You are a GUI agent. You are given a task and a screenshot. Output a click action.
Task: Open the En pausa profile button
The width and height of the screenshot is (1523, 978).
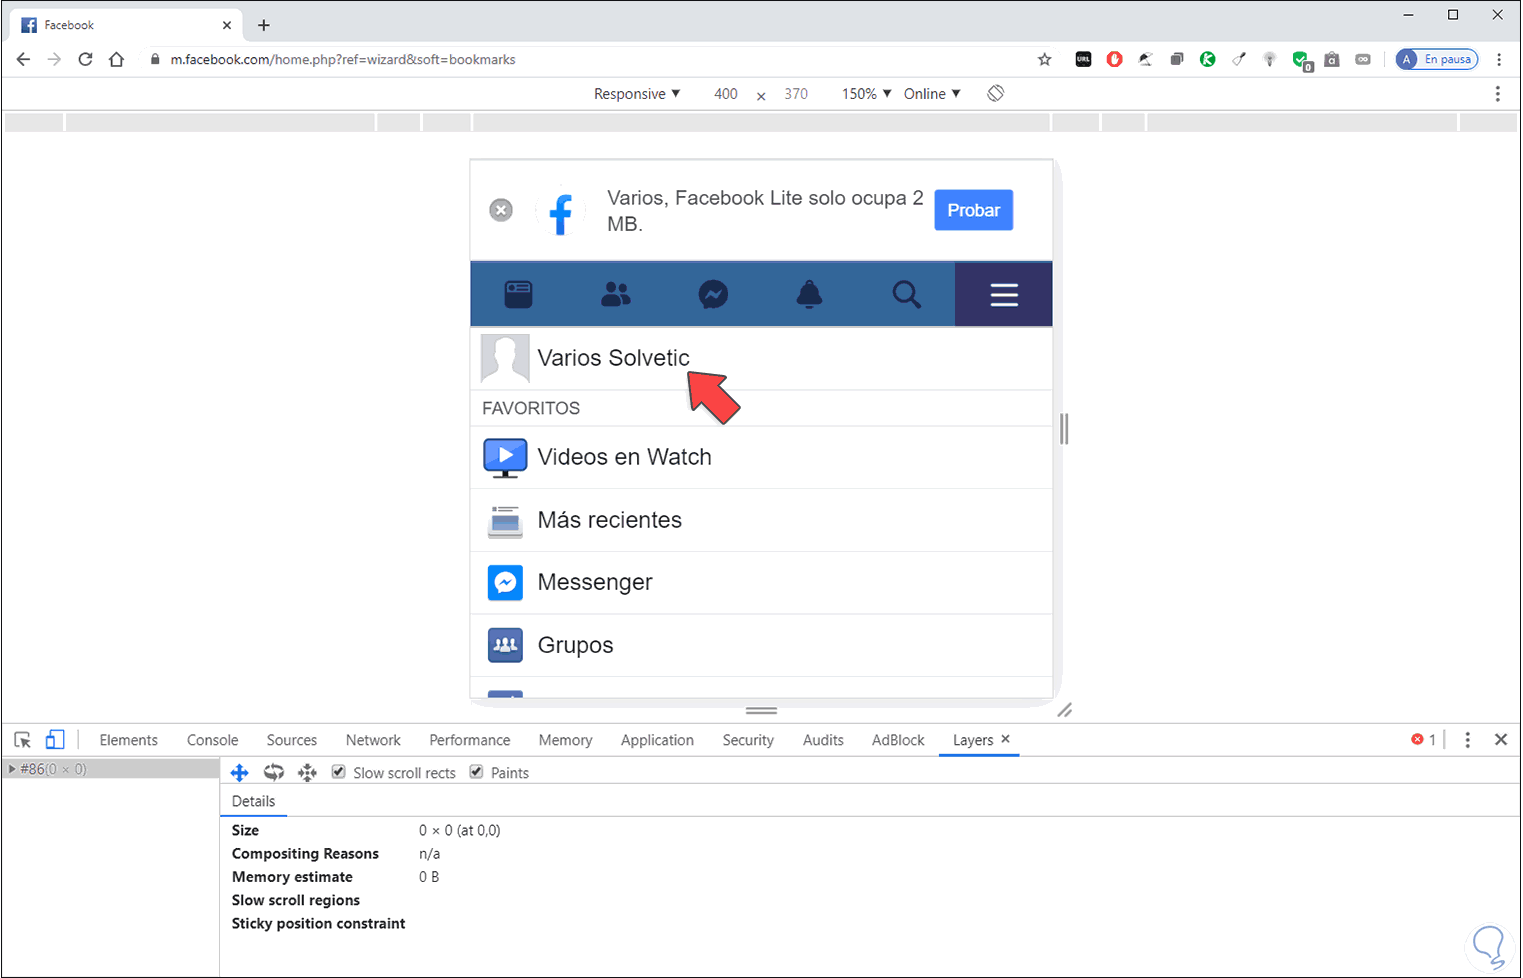coord(1437,59)
